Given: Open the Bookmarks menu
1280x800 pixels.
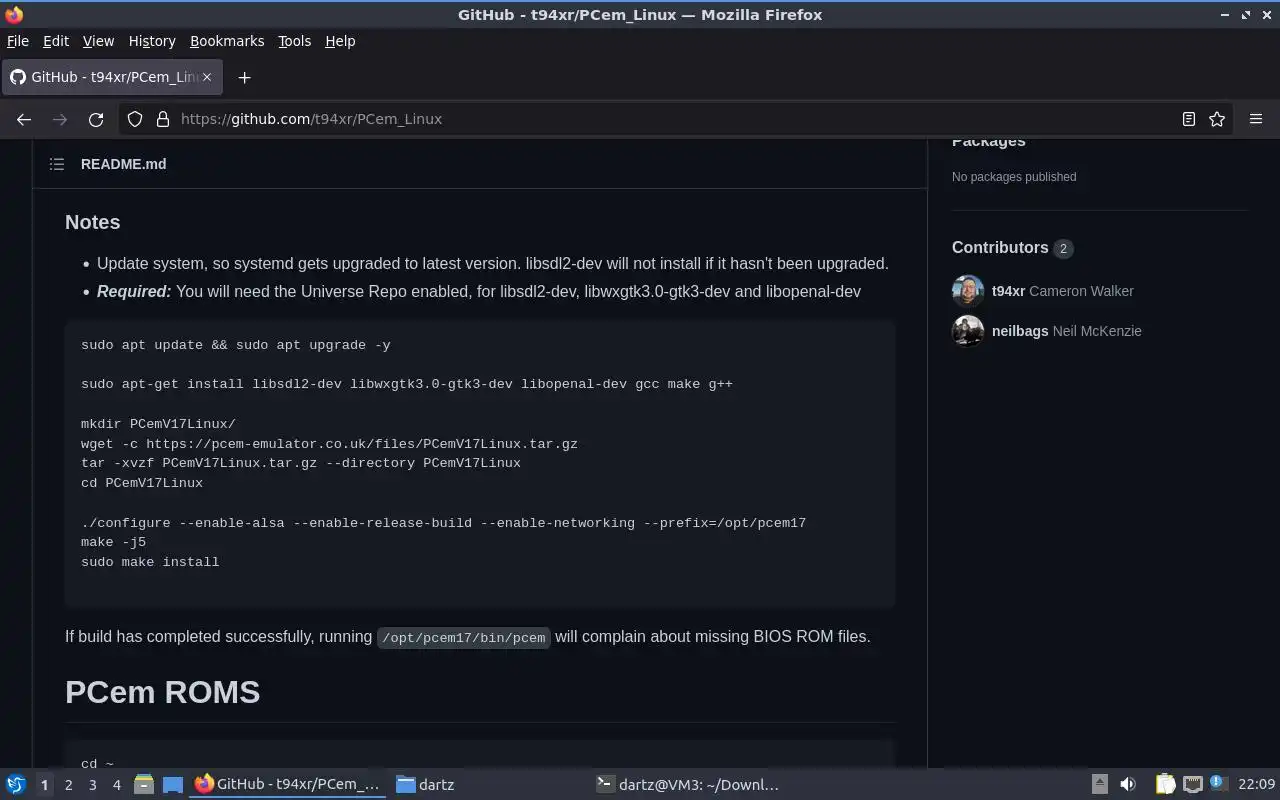Looking at the screenshot, I should pyautogui.click(x=227, y=41).
